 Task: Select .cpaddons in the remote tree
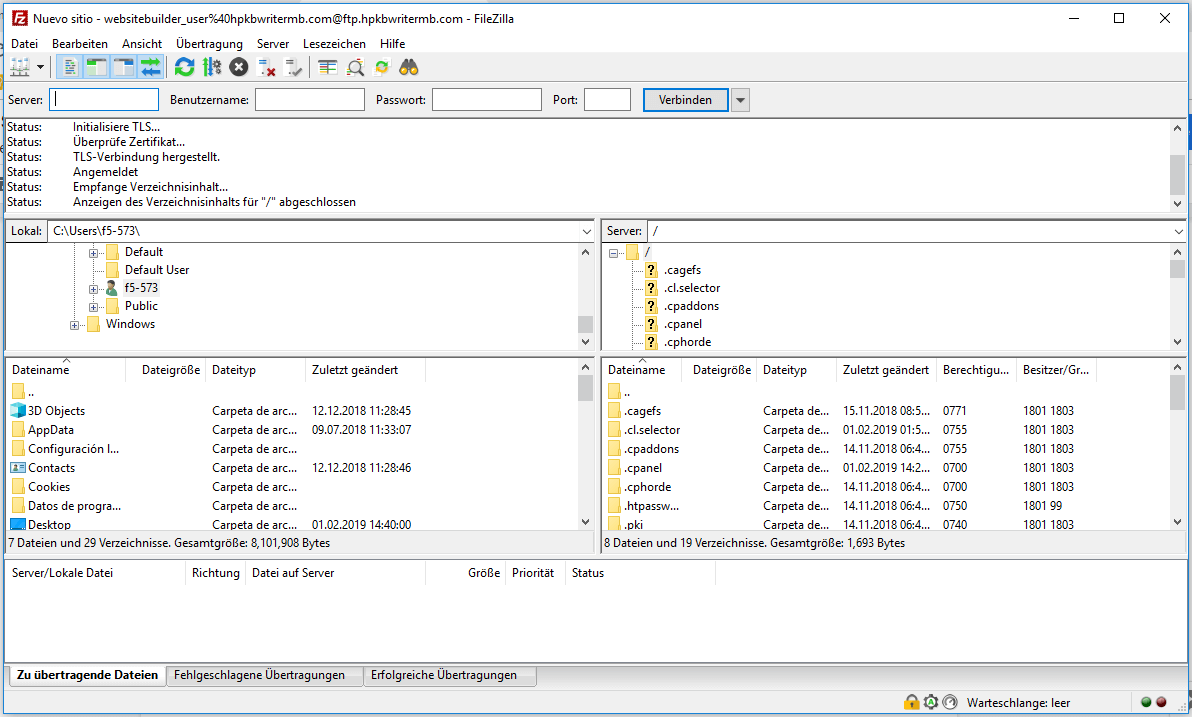tap(691, 306)
